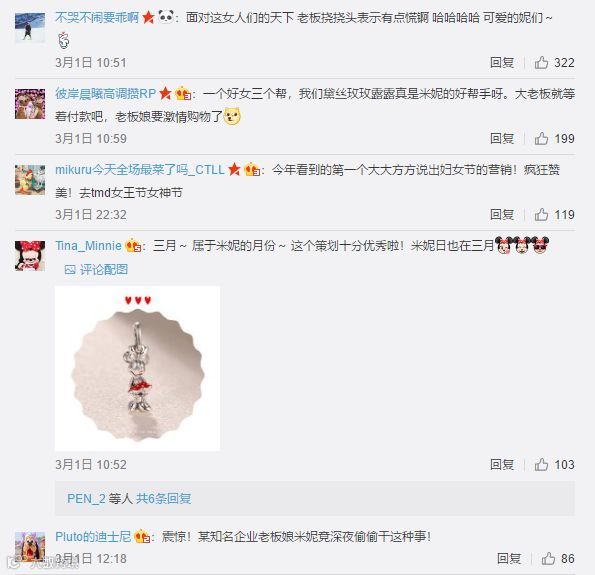Open Tina_Minnie's Minnie avatar
595x575 pixels.
click(30, 256)
